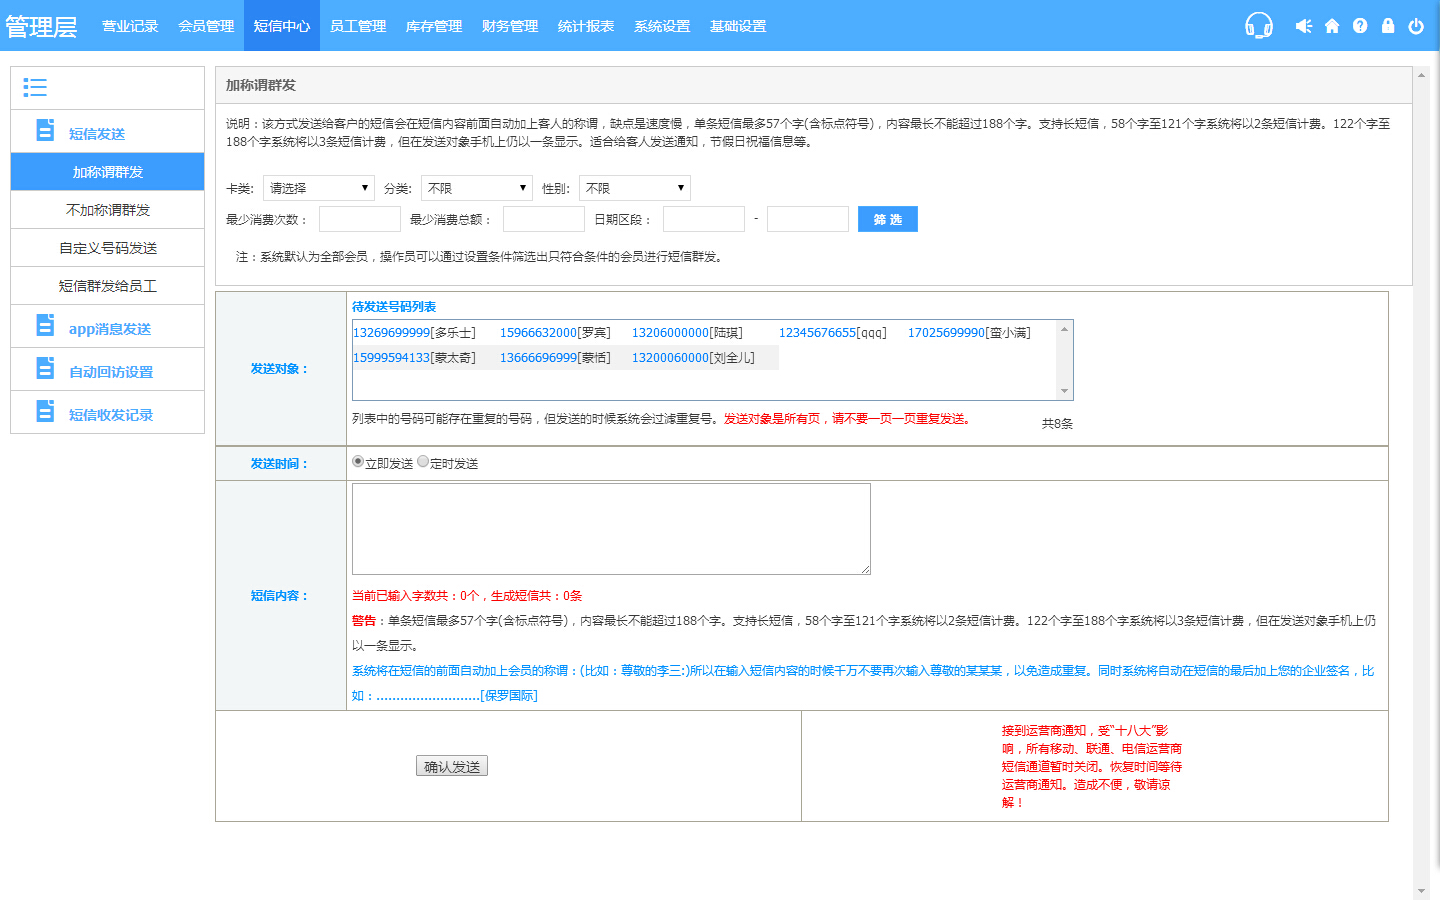This screenshot has width=1440, height=900.
Task: Click the document icon beside app消息发送
Action: pyautogui.click(x=45, y=326)
